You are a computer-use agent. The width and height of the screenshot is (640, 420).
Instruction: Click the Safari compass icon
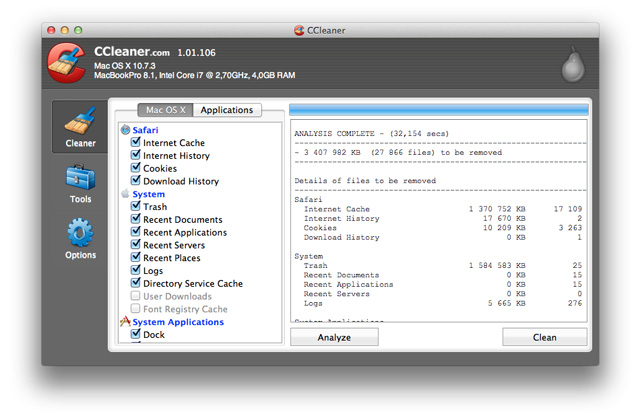125,130
